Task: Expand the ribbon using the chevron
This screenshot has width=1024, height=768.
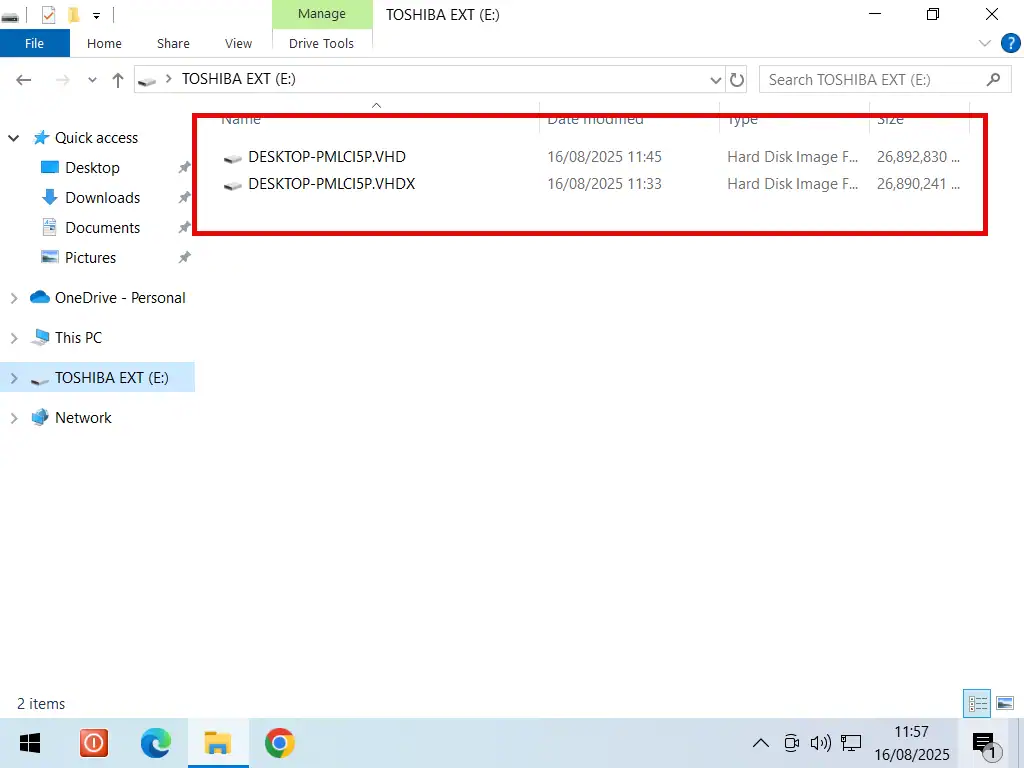Action: click(985, 44)
